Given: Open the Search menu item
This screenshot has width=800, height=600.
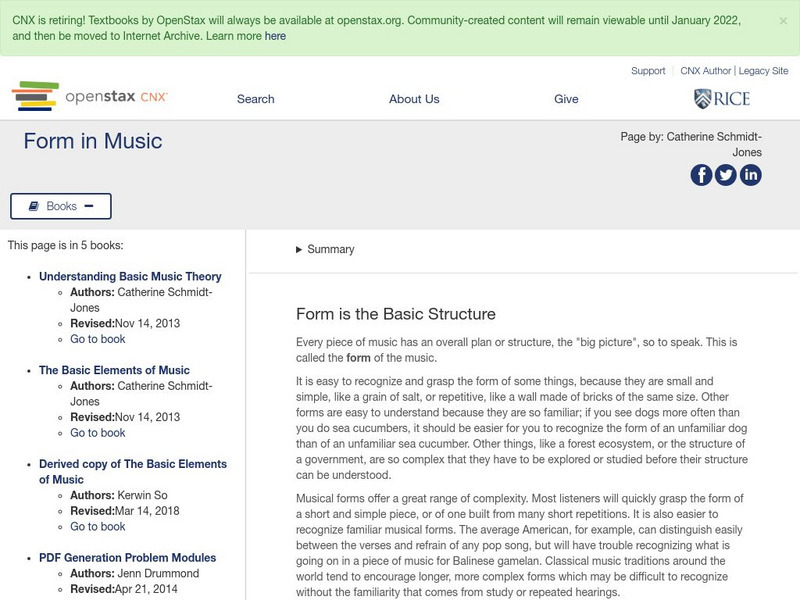Looking at the screenshot, I should 255,99.
